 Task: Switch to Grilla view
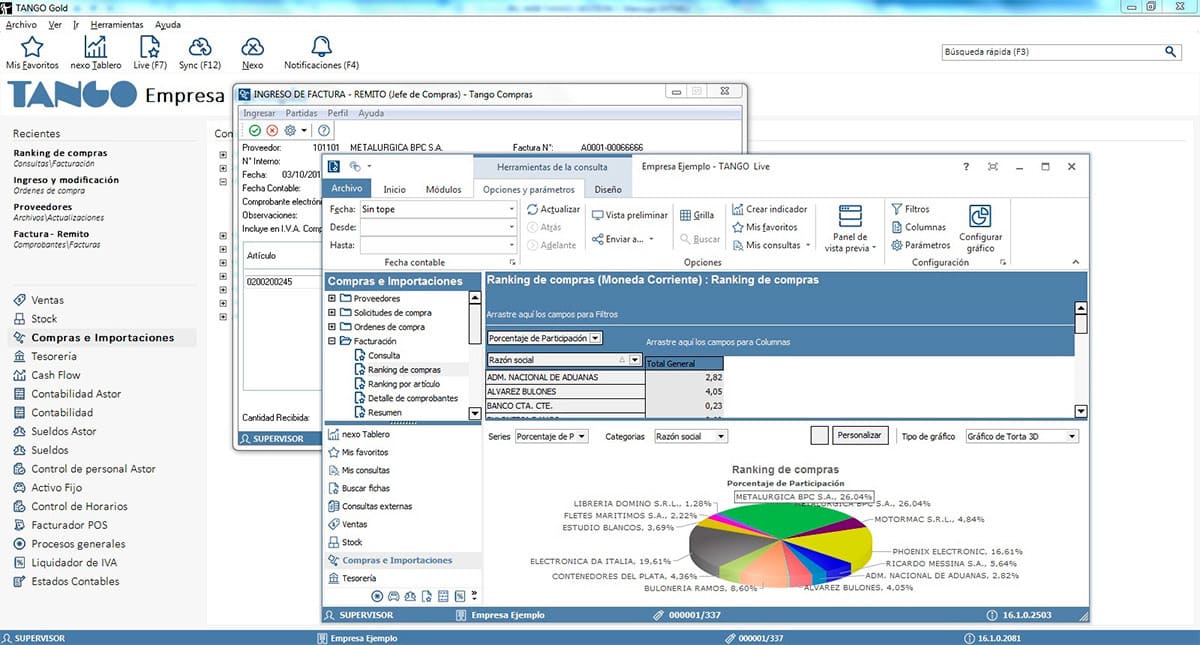click(697, 215)
